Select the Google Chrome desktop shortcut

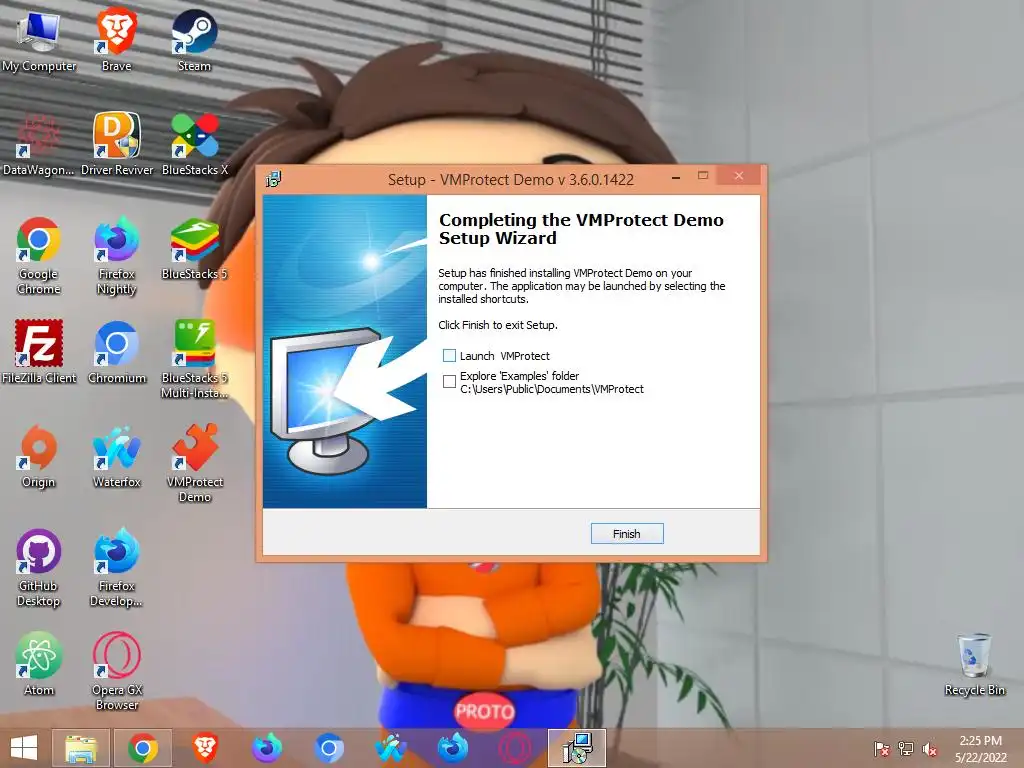(39, 255)
